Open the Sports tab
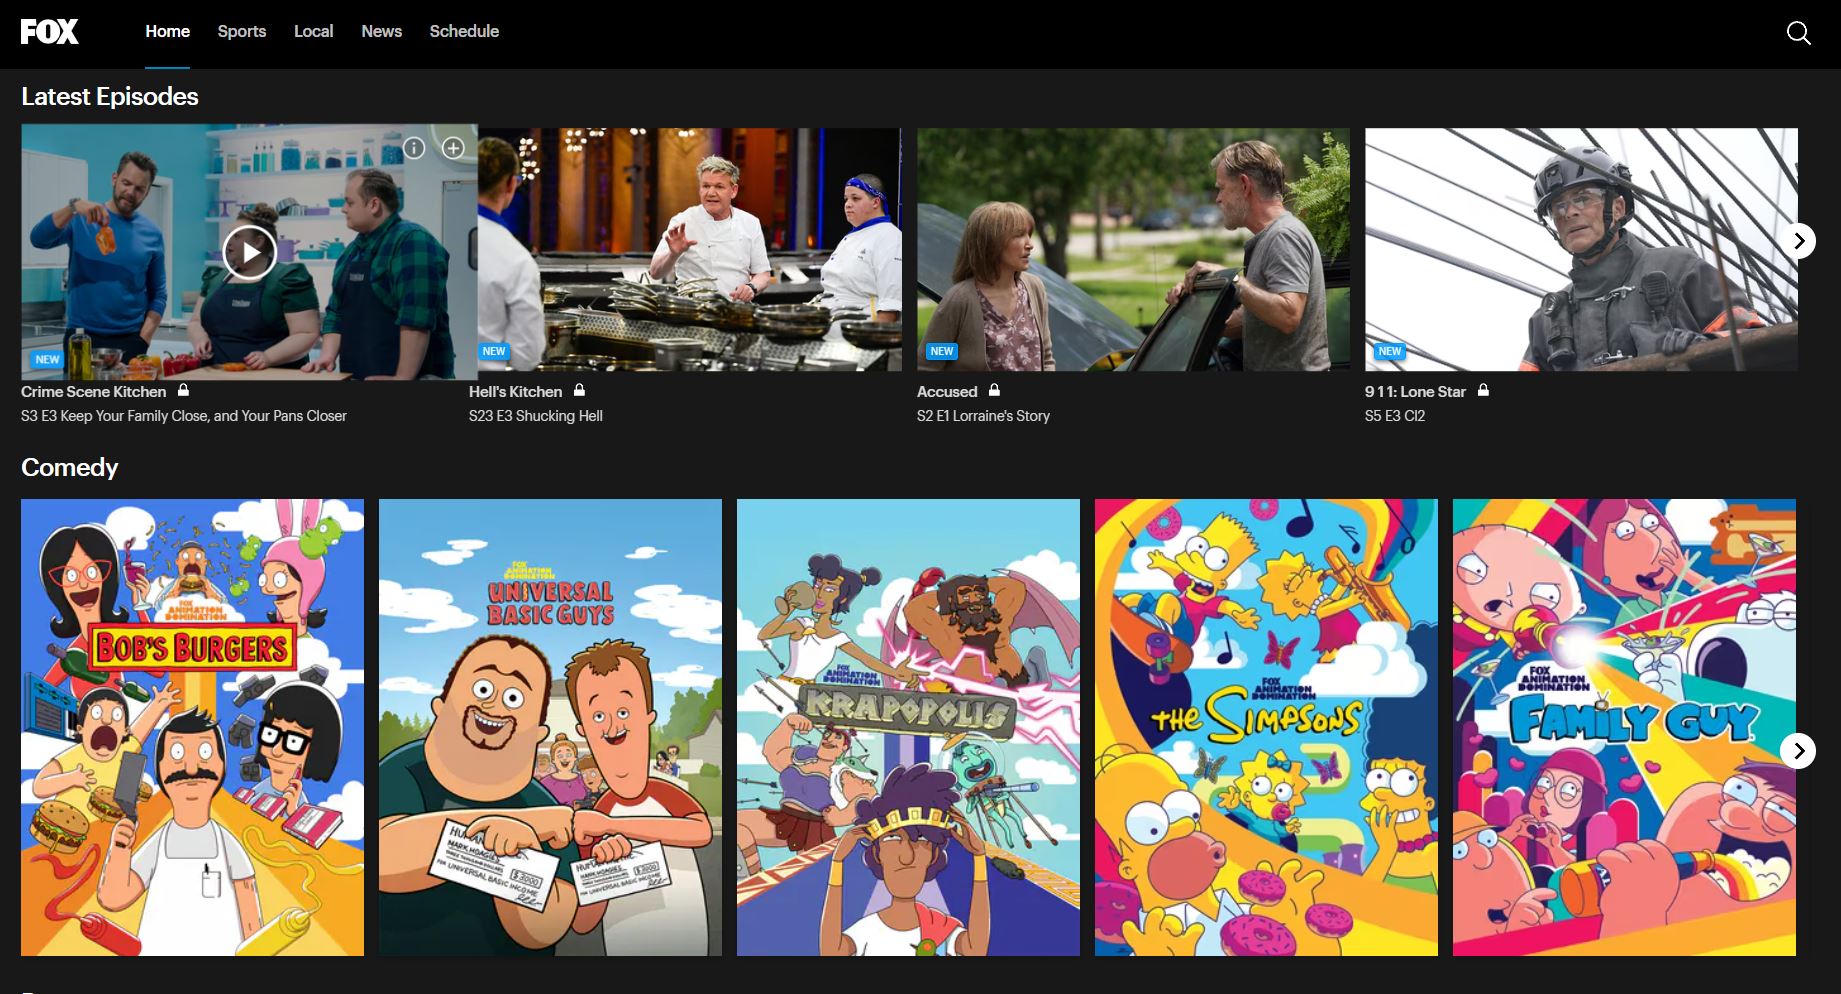This screenshot has width=1841, height=994. 242,32
